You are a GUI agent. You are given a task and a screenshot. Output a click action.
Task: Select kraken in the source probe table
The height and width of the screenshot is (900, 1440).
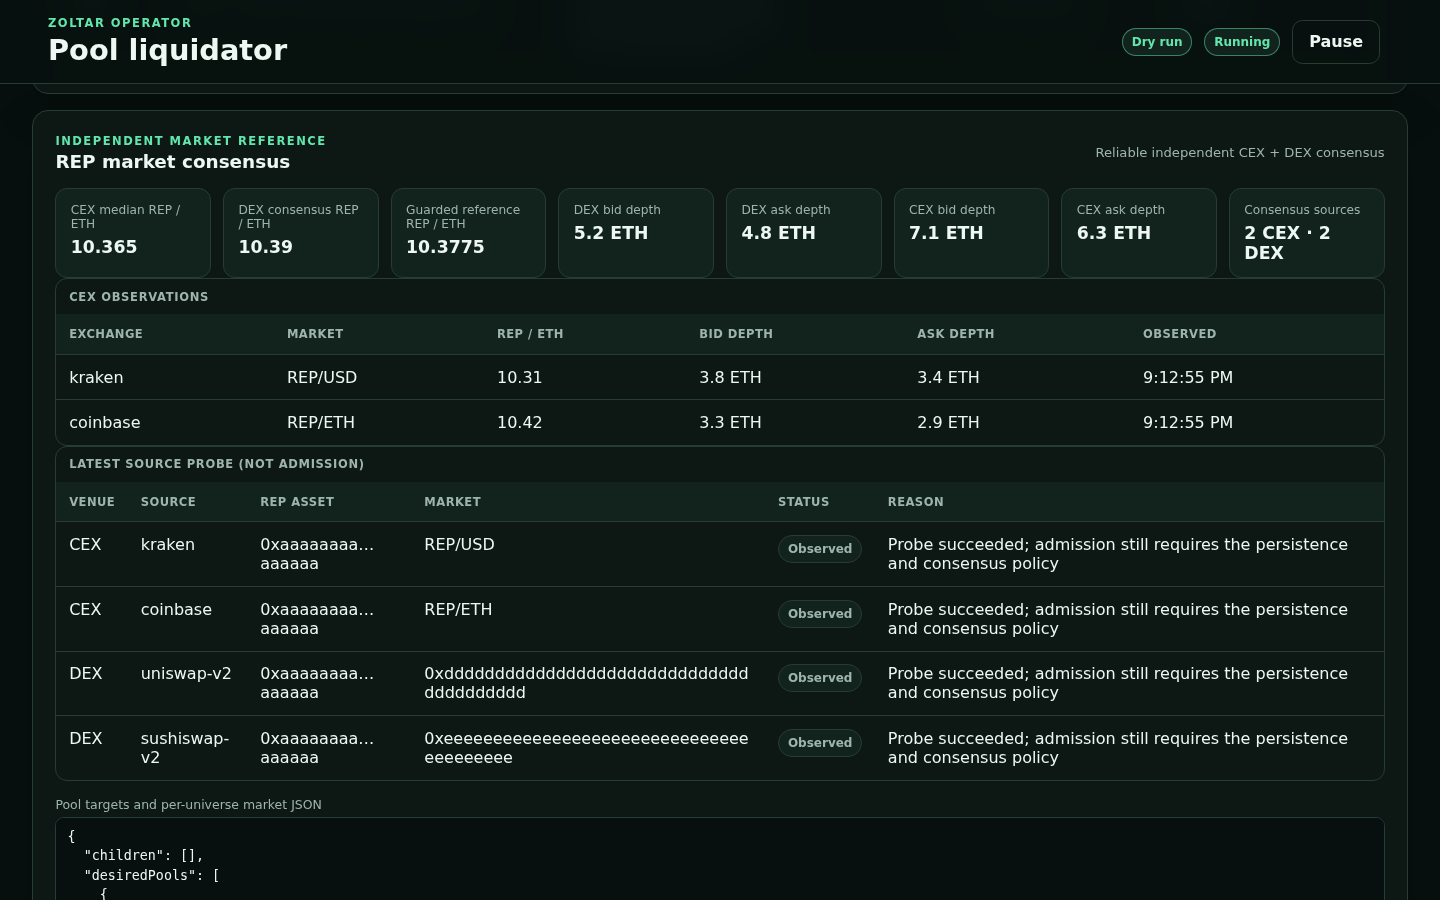pyautogui.click(x=168, y=545)
